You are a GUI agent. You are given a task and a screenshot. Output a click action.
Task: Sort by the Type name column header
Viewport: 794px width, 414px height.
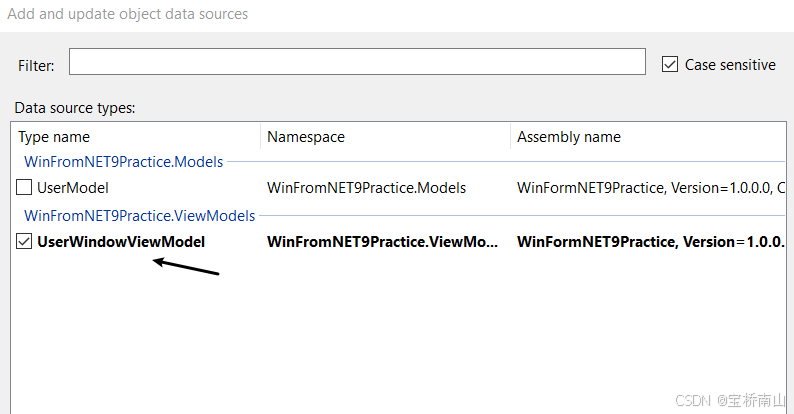pos(54,137)
